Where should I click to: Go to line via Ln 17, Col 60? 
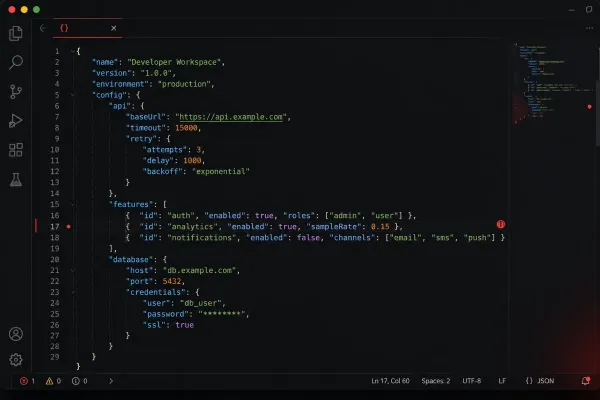pyautogui.click(x=390, y=381)
